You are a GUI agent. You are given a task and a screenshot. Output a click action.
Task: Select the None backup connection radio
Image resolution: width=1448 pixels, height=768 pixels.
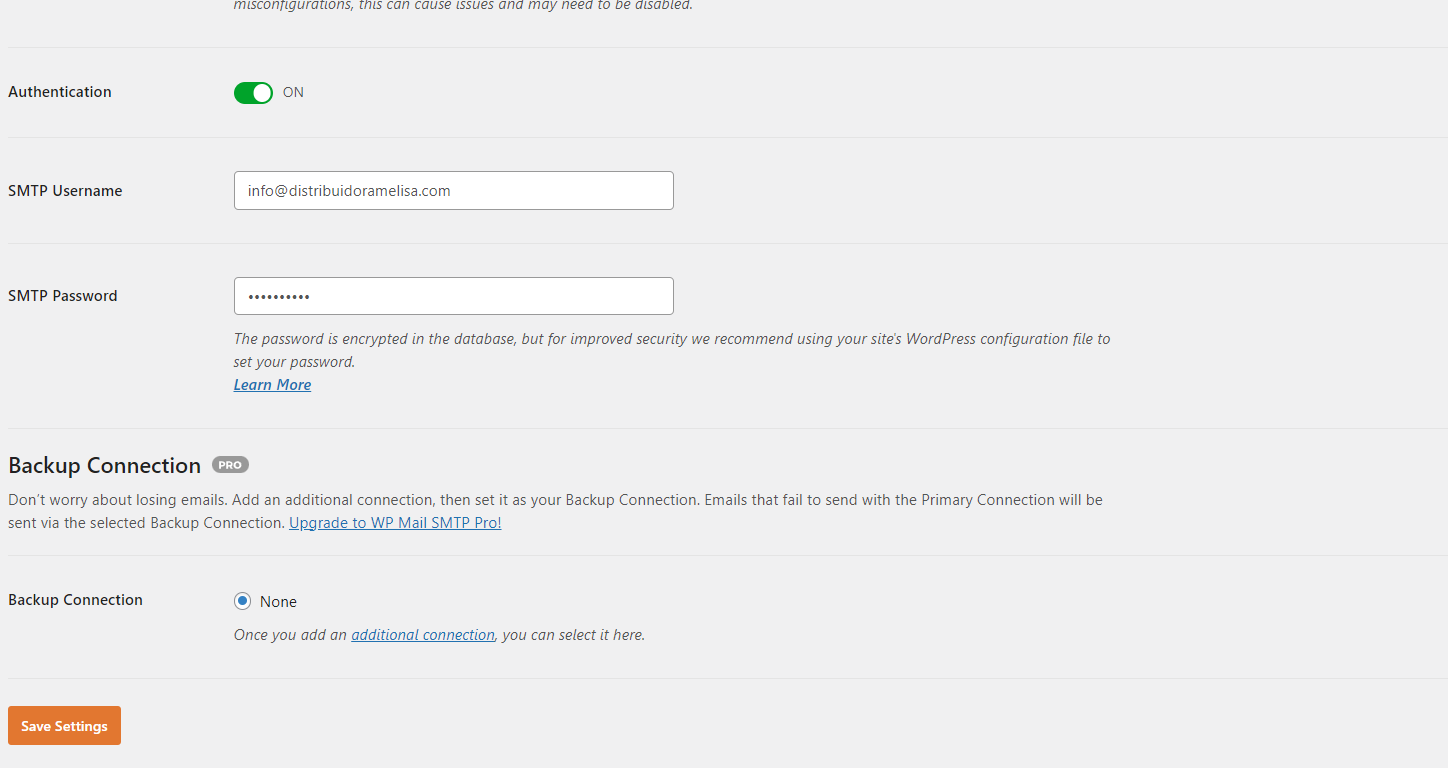[x=242, y=601]
